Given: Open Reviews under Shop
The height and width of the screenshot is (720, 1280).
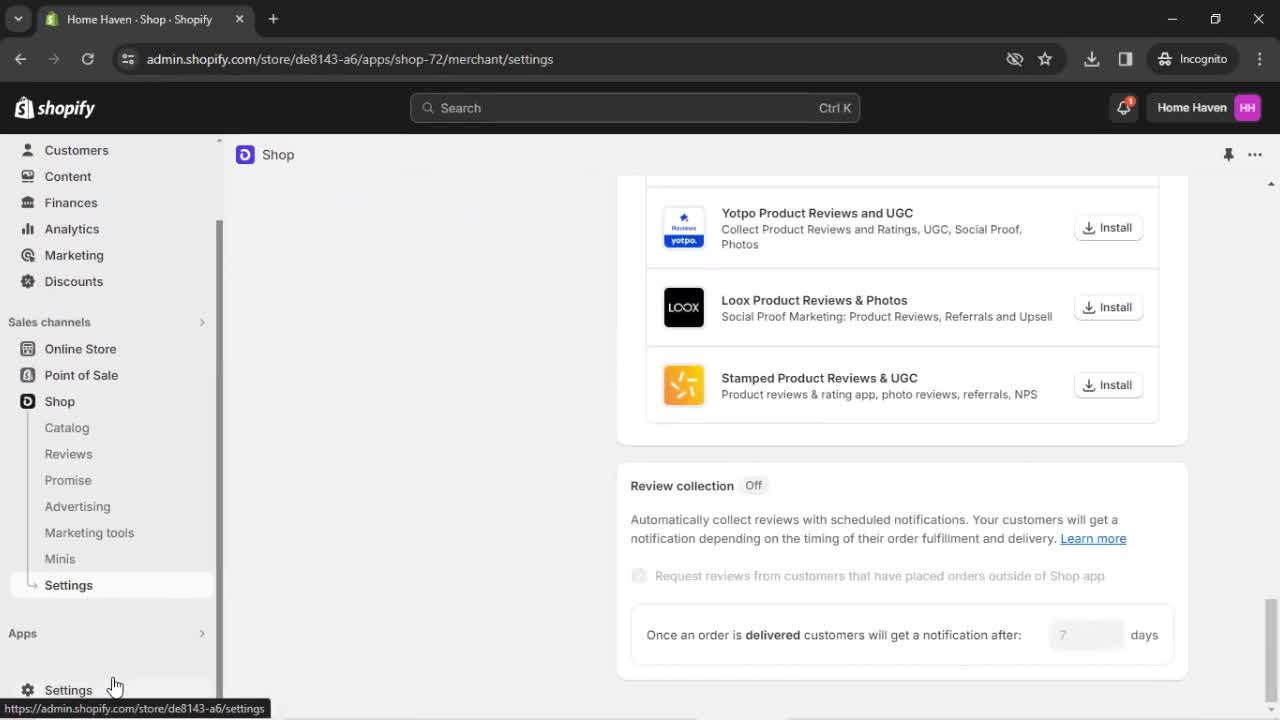Looking at the screenshot, I should tap(68, 454).
